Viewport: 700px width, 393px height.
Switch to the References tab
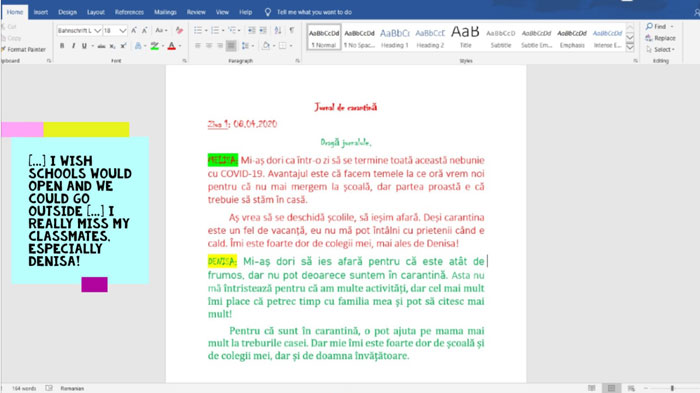click(x=129, y=12)
